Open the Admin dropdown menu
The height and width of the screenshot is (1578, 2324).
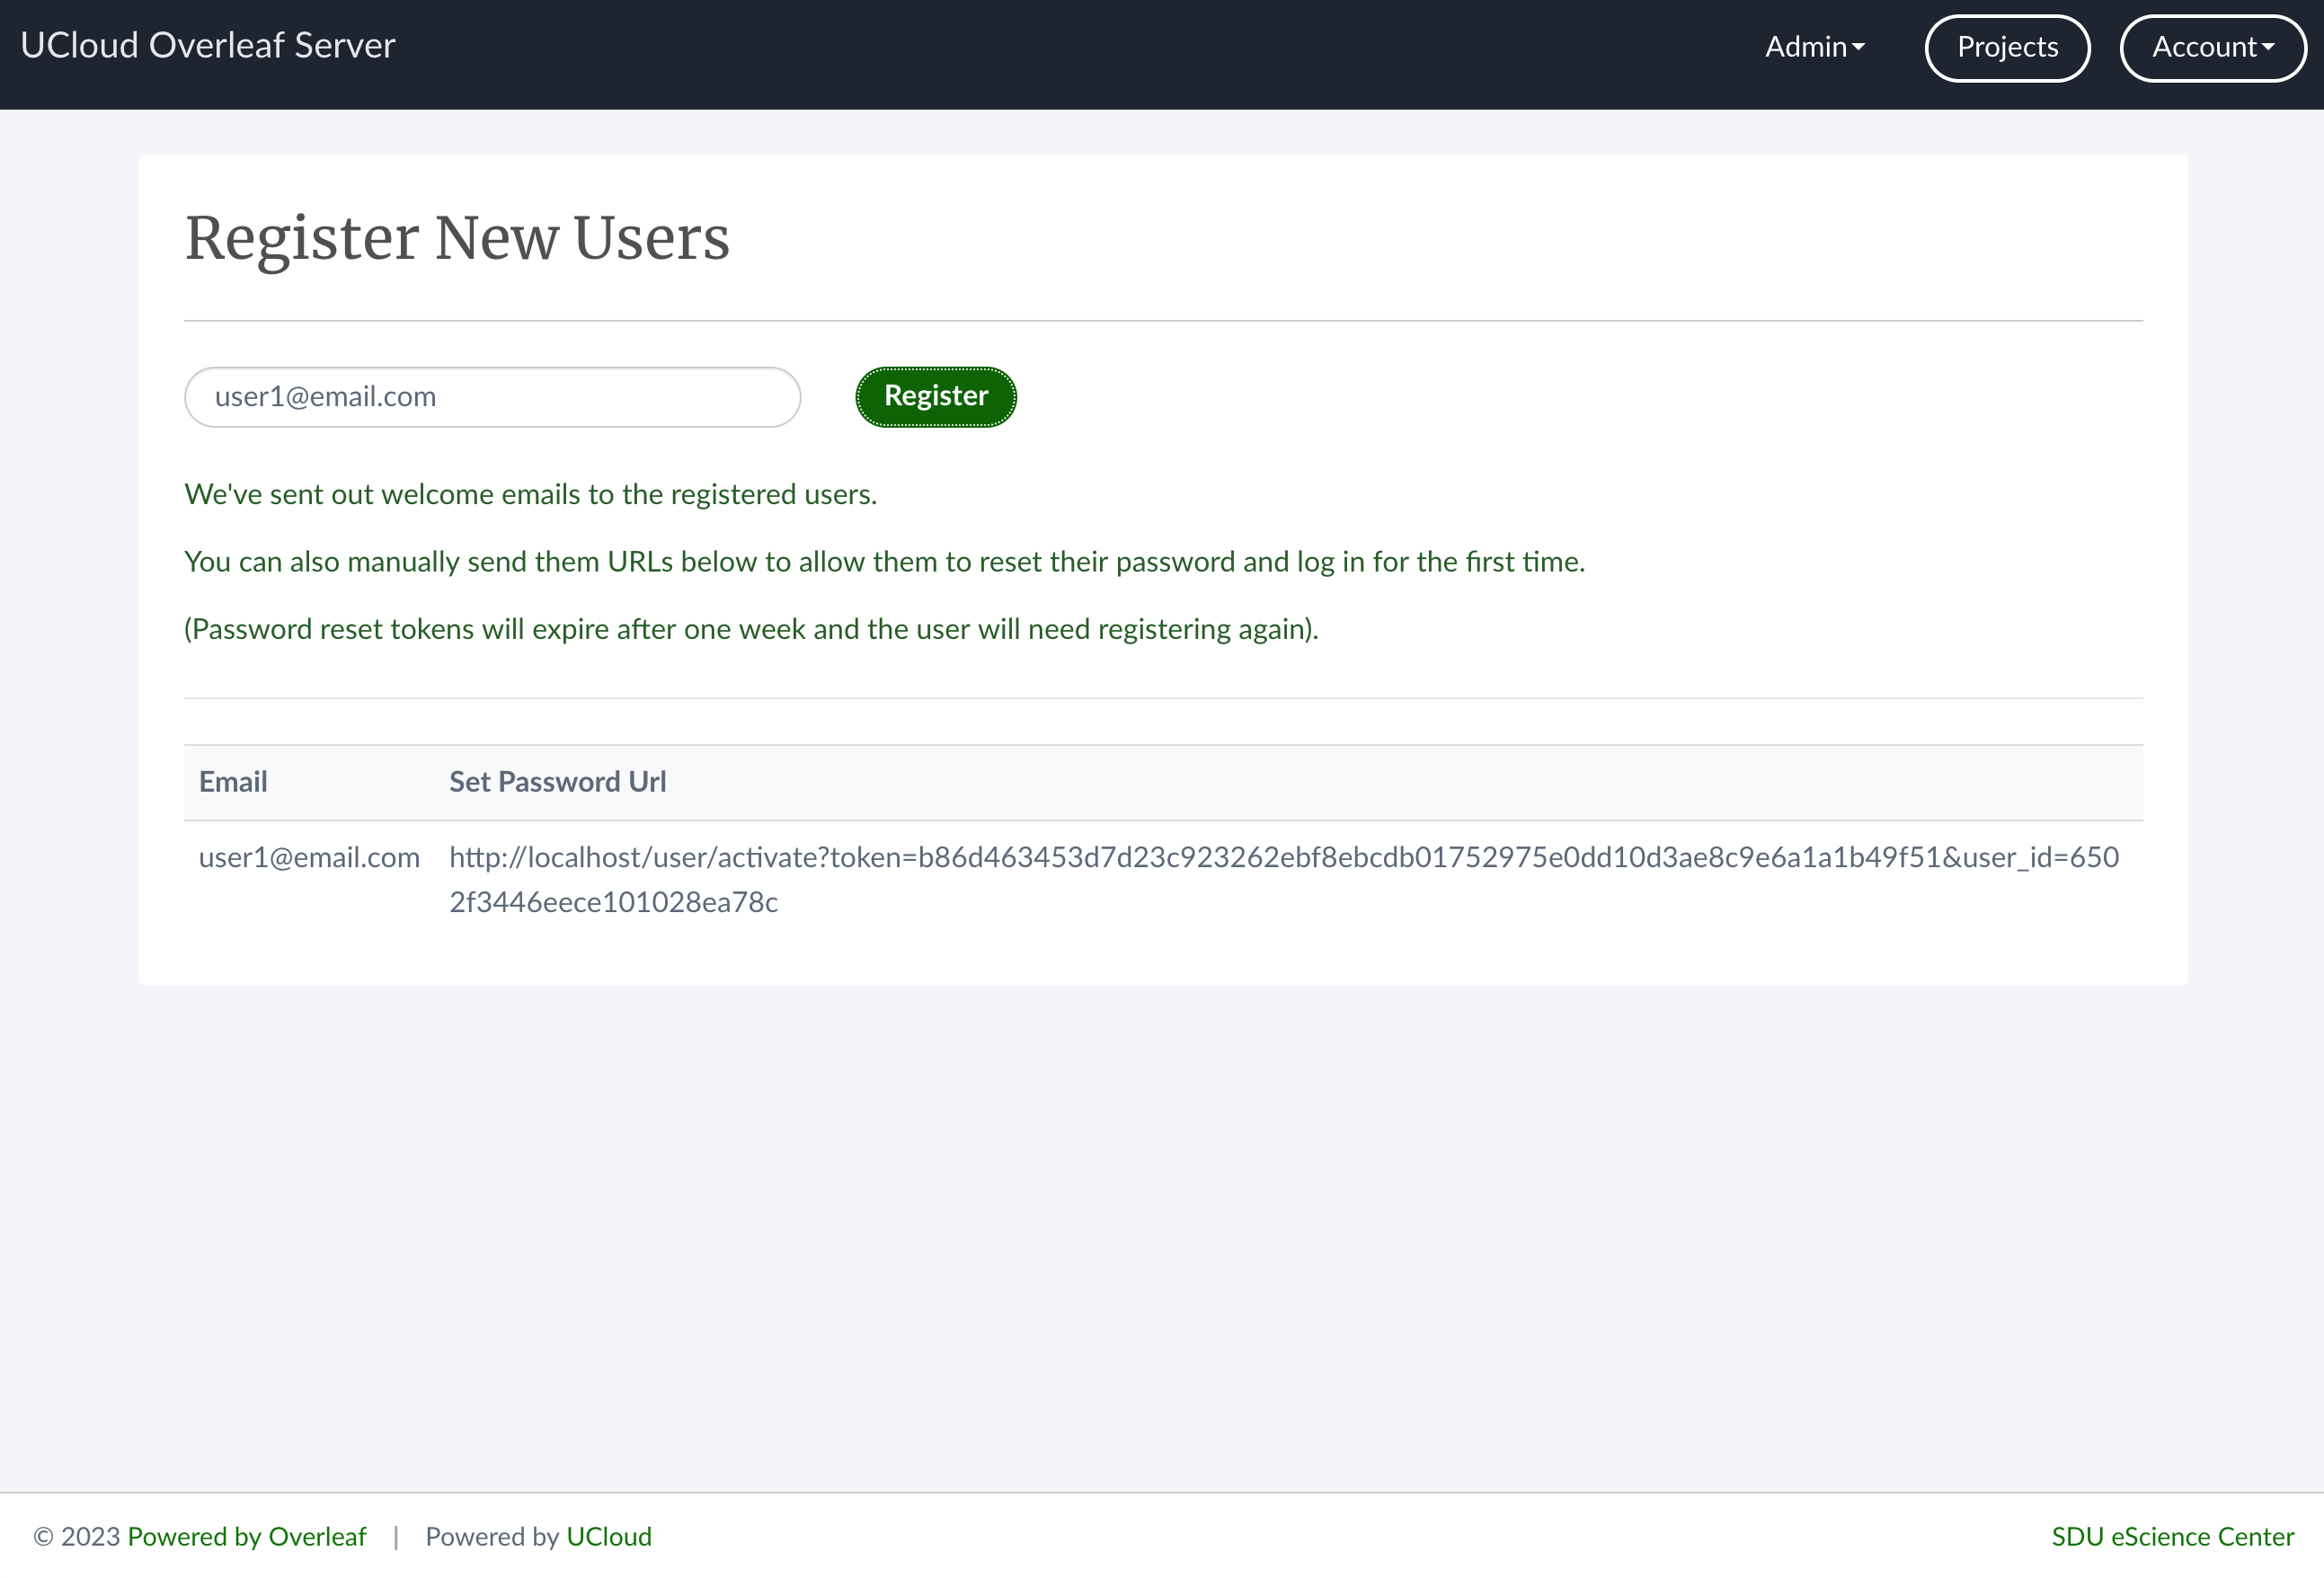[x=1814, y=47]
